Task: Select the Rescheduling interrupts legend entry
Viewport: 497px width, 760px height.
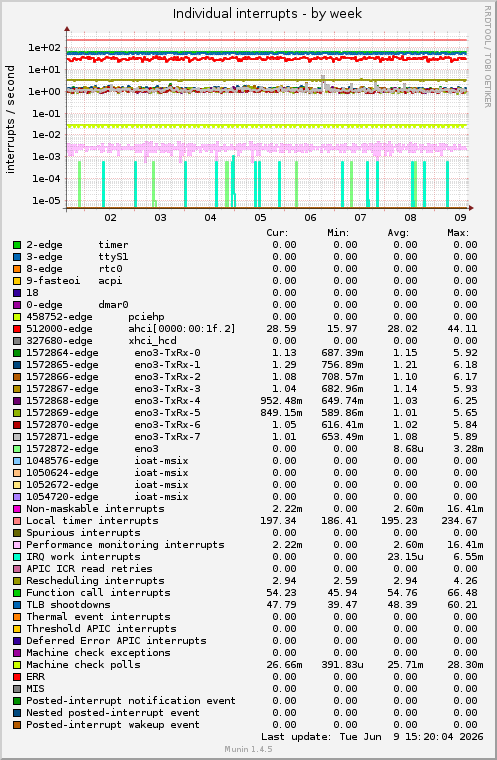Action: pyautogui.click(x=95, y=581)
